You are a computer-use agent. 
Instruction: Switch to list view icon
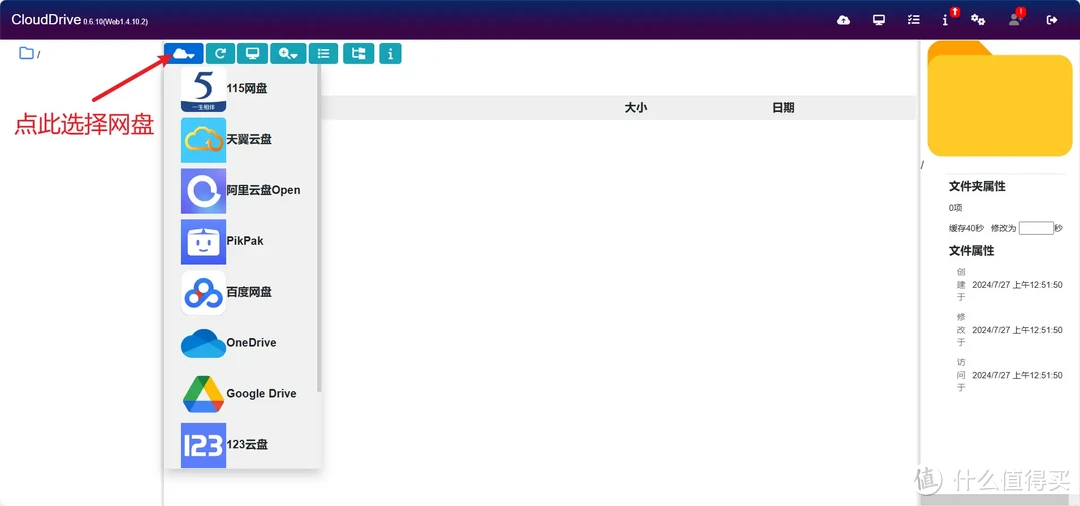(324, 54)
